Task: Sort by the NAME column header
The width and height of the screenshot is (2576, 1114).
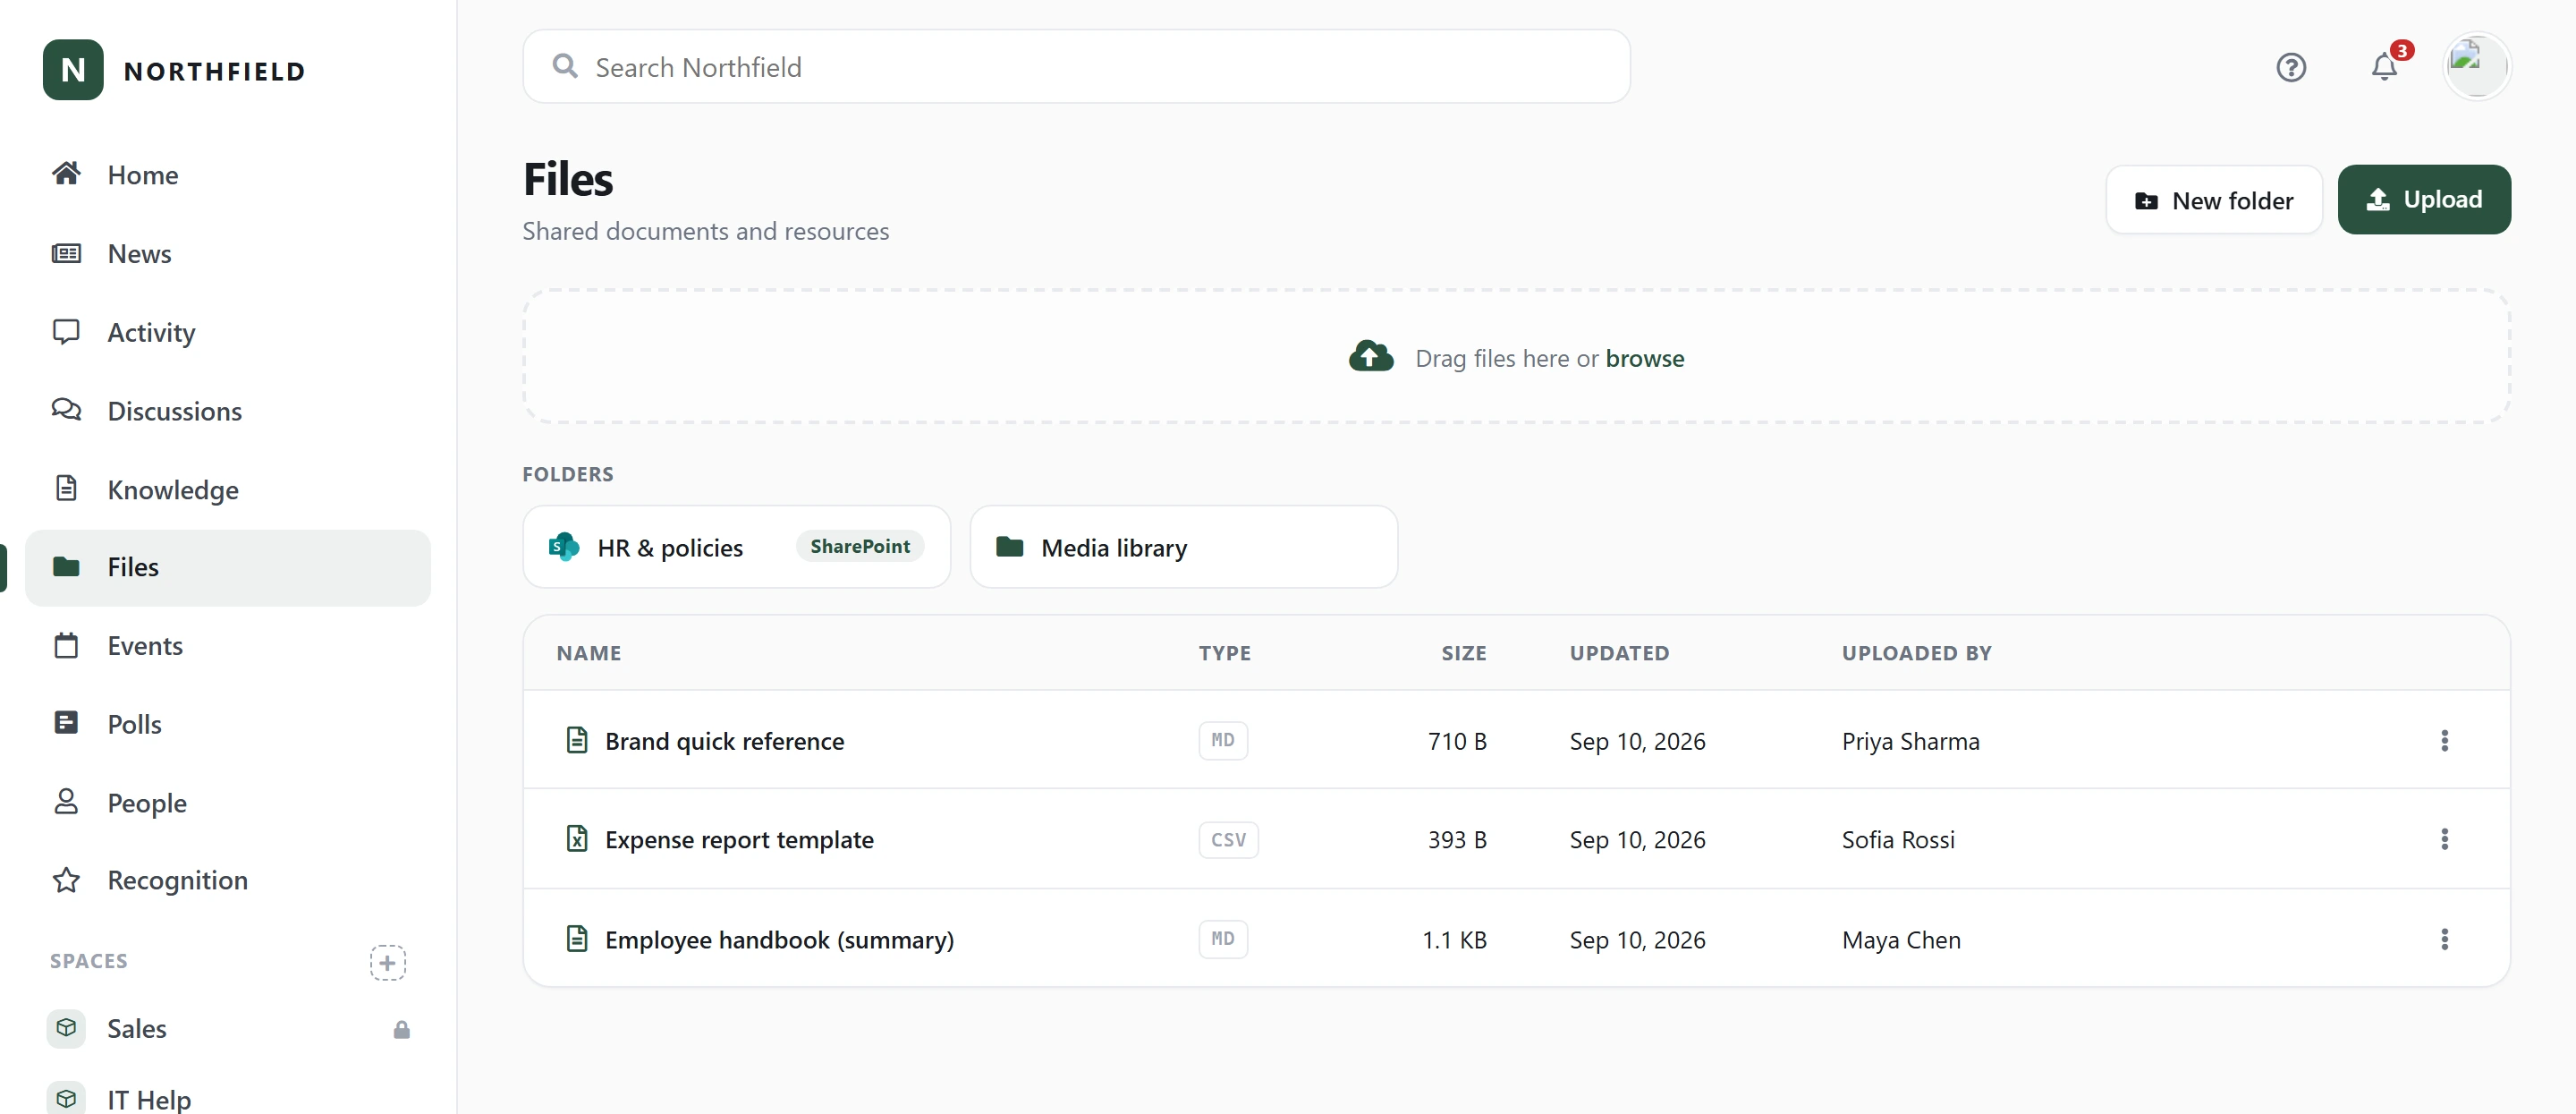Action: click(x=588, y=653)
